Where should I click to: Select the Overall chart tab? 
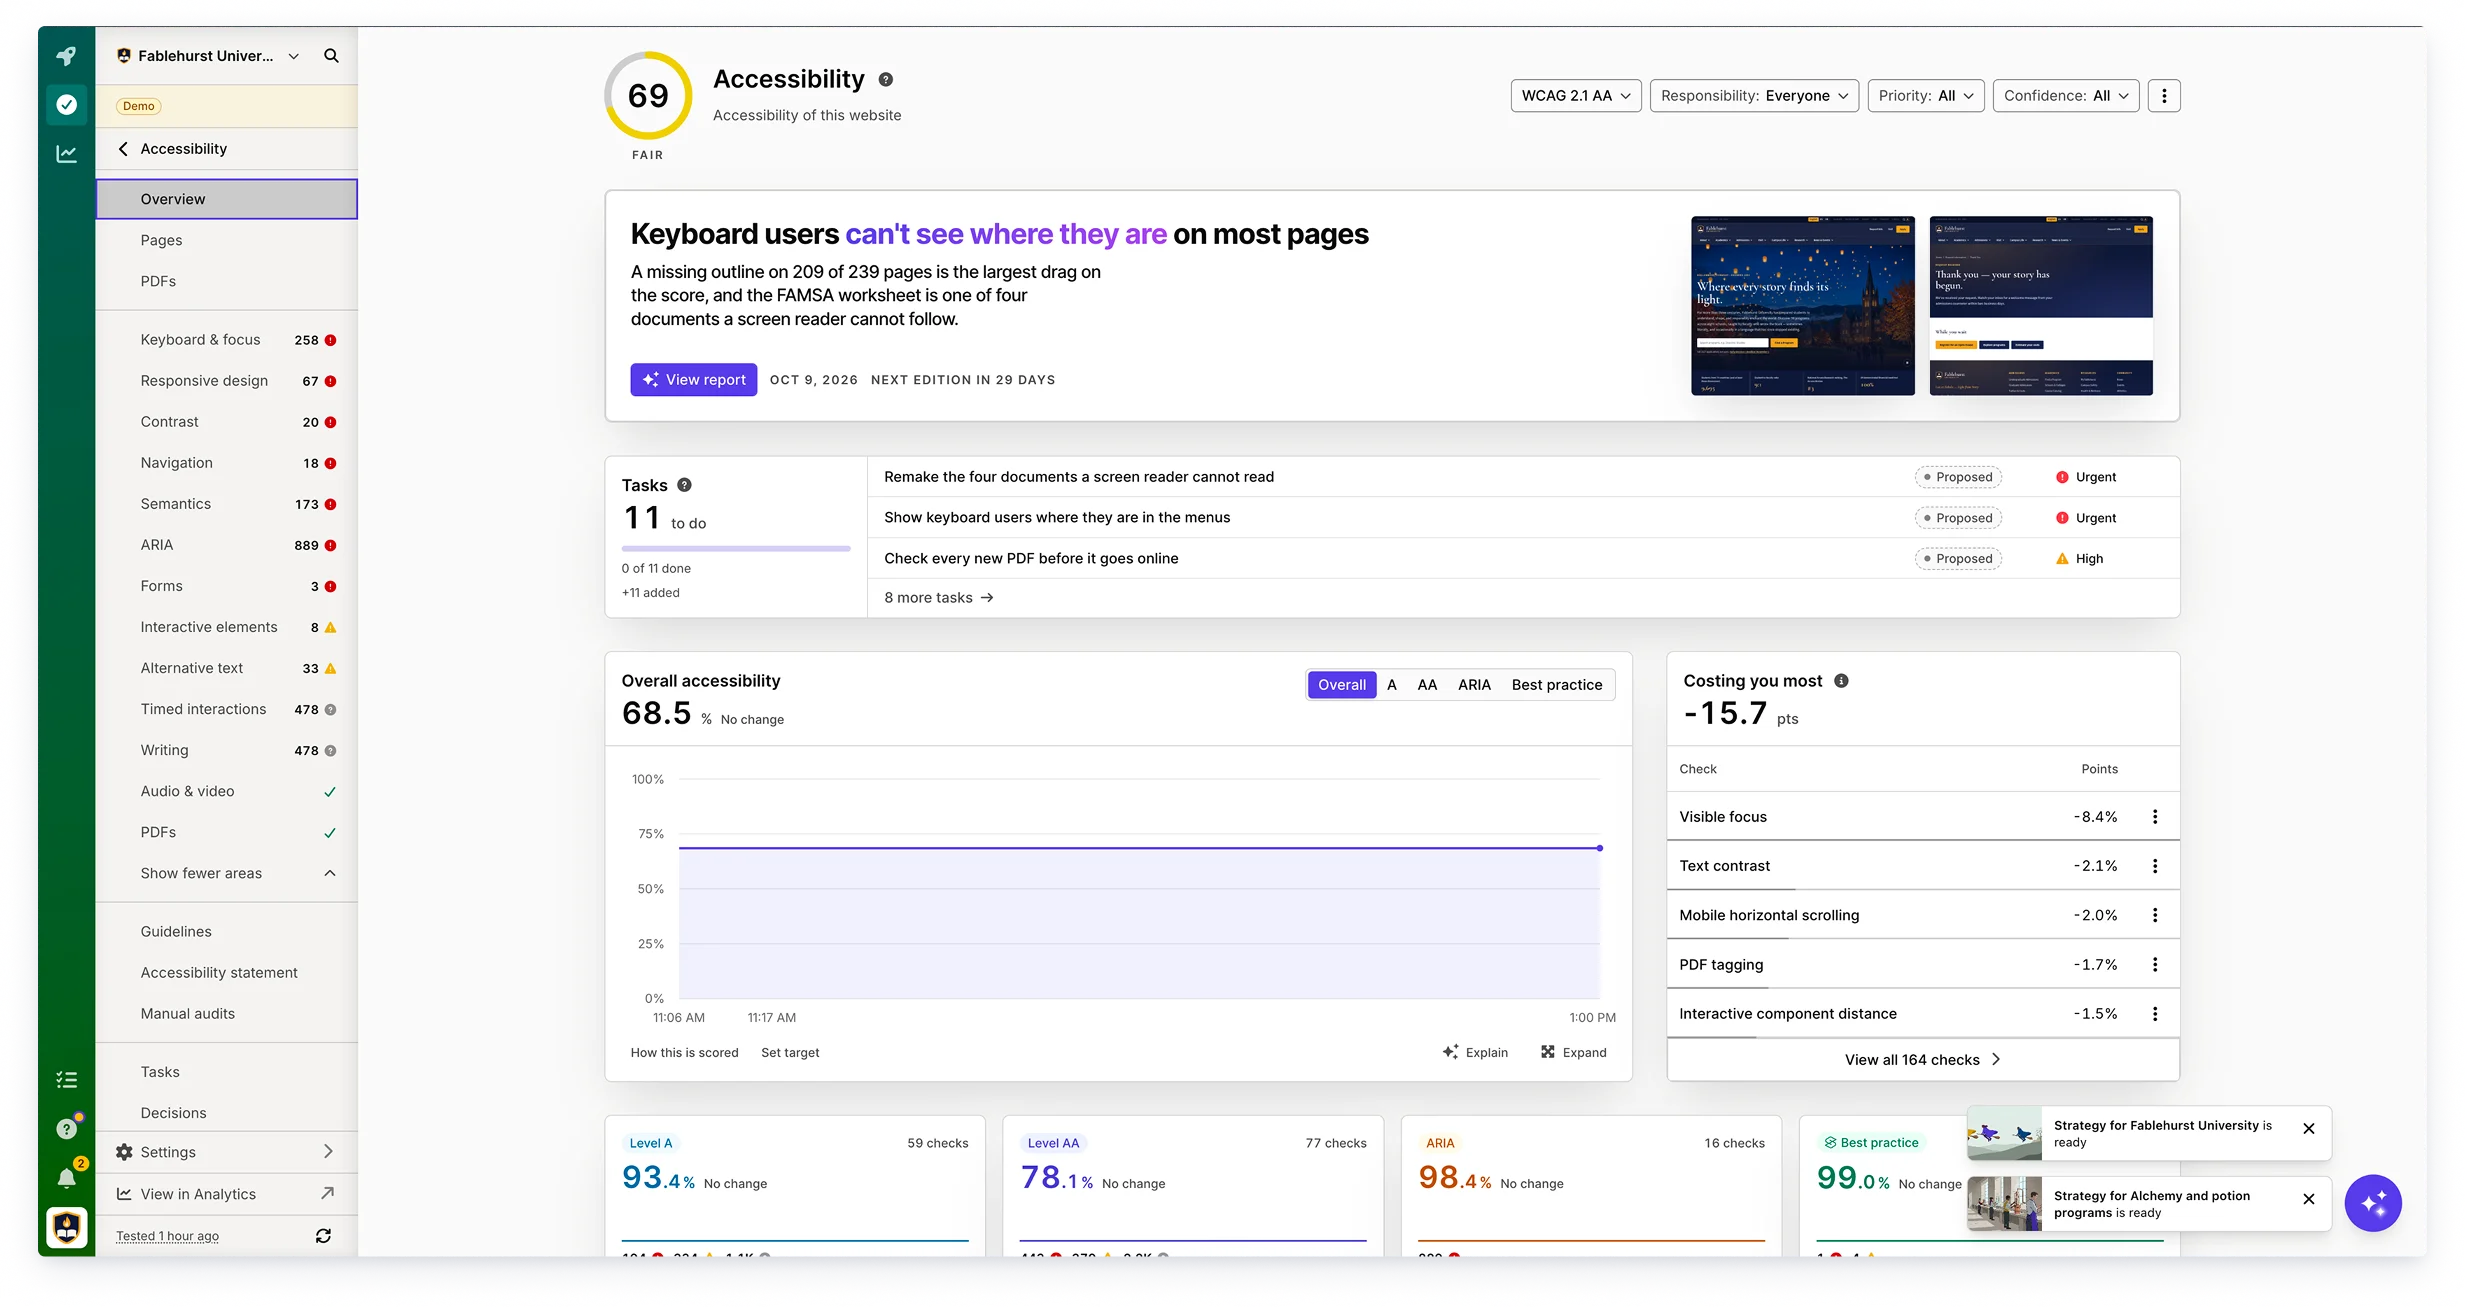1341,685
